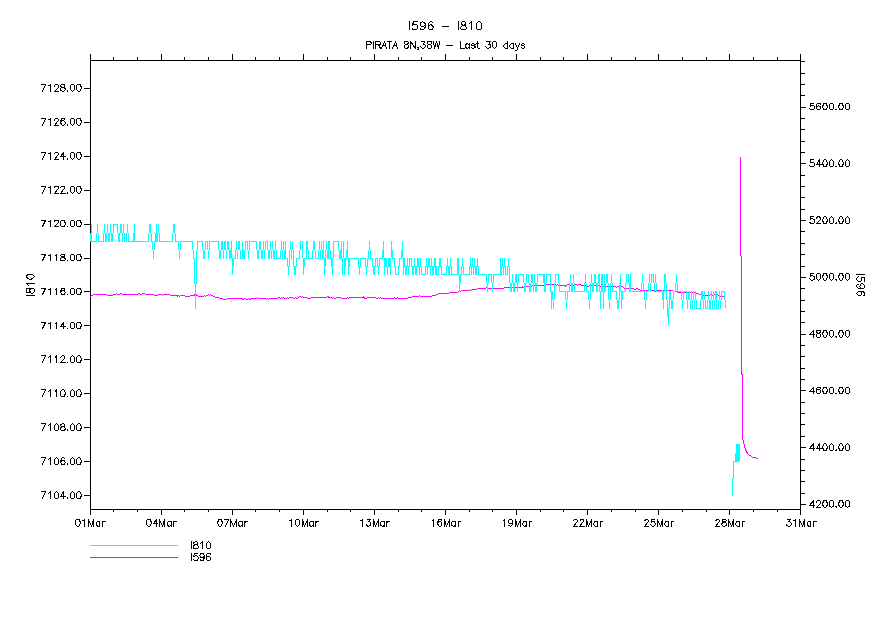The image size is (891, 630).
Task: Click the 4200.00 right axis value
Action: [x=830, y=504]
